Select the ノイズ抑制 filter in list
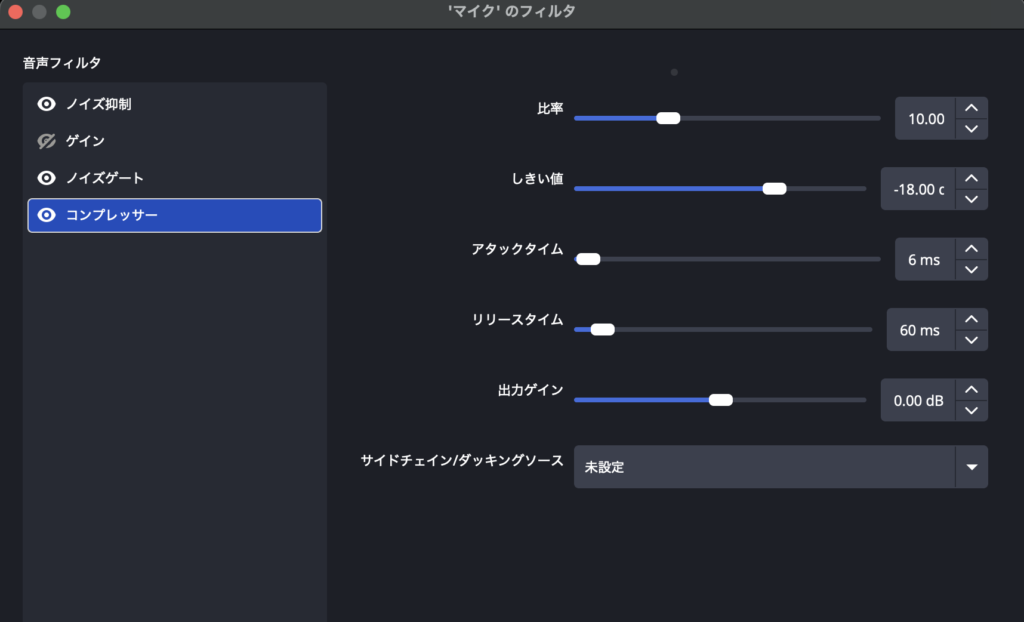This screenshot has width=1024, height=622. (x=112, y=104)
